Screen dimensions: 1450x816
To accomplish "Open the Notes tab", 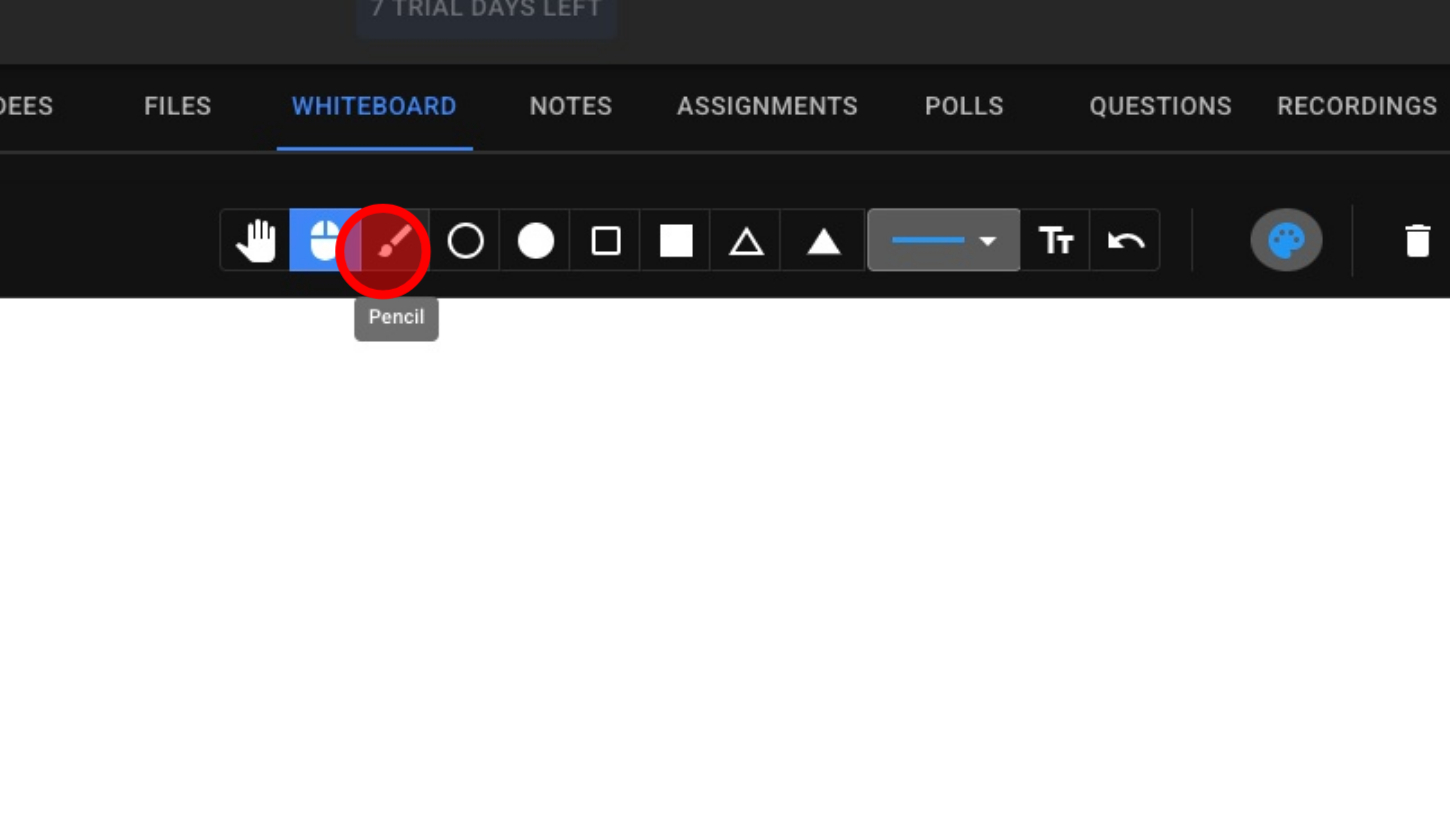I will (x=570, y=107).
